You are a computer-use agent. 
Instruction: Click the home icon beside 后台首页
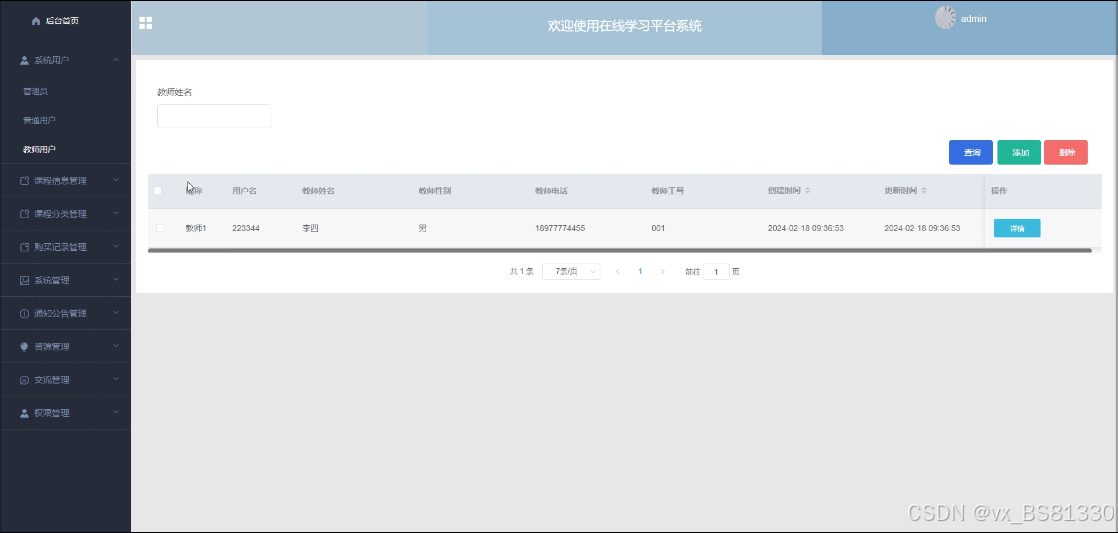(x=36, y=21)
